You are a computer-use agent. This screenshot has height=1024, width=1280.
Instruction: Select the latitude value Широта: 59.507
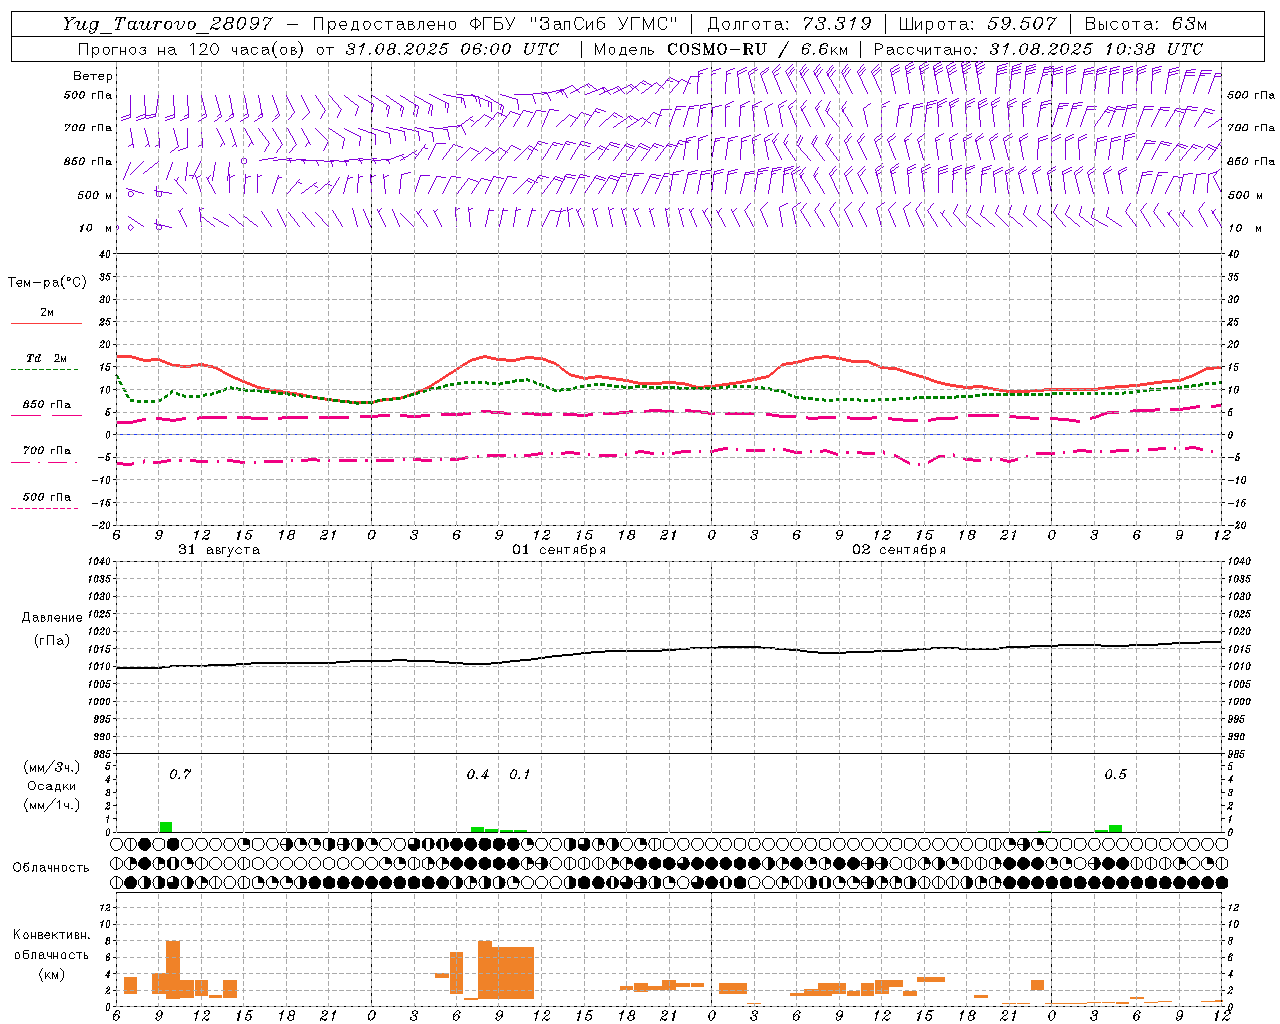click(x=977, y=24)
